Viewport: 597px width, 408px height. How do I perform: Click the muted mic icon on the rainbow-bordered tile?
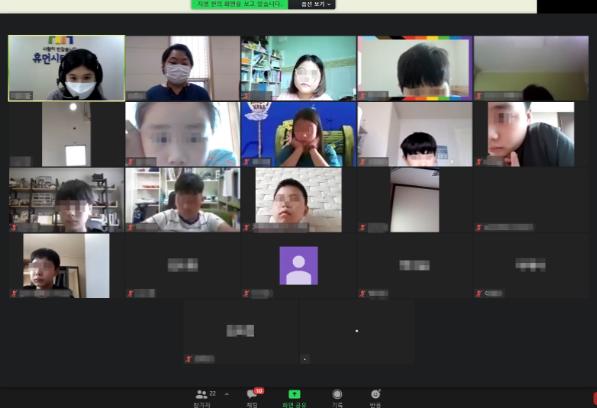tap(362, 96)
